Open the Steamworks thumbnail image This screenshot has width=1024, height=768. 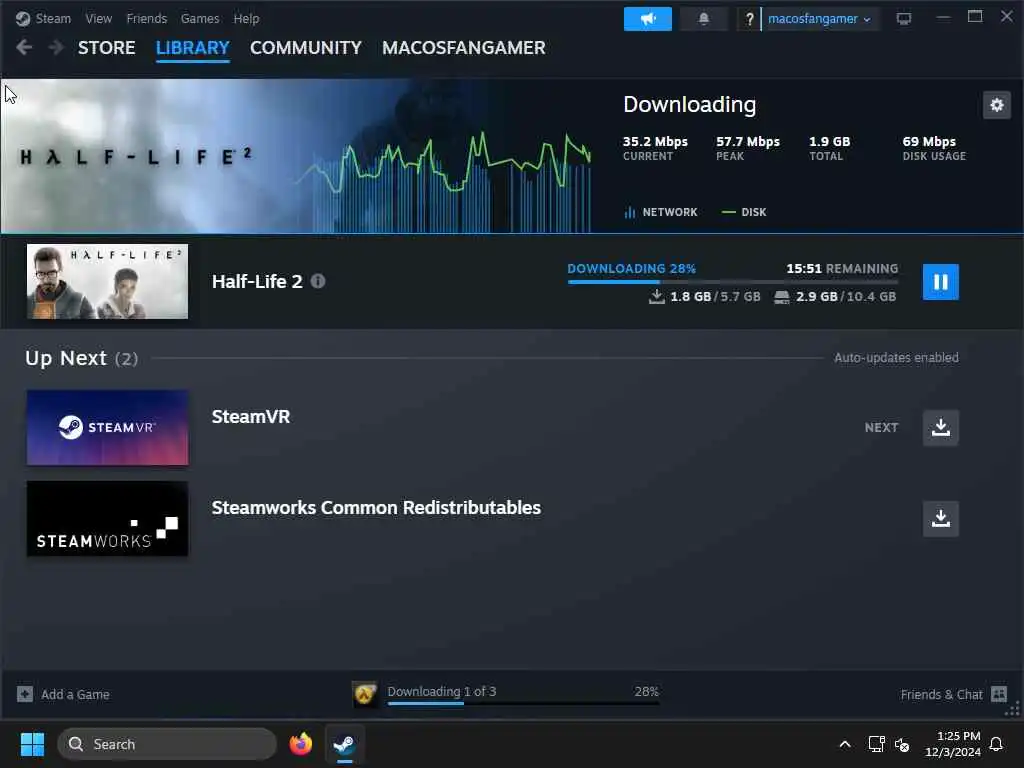click(107, 519)
